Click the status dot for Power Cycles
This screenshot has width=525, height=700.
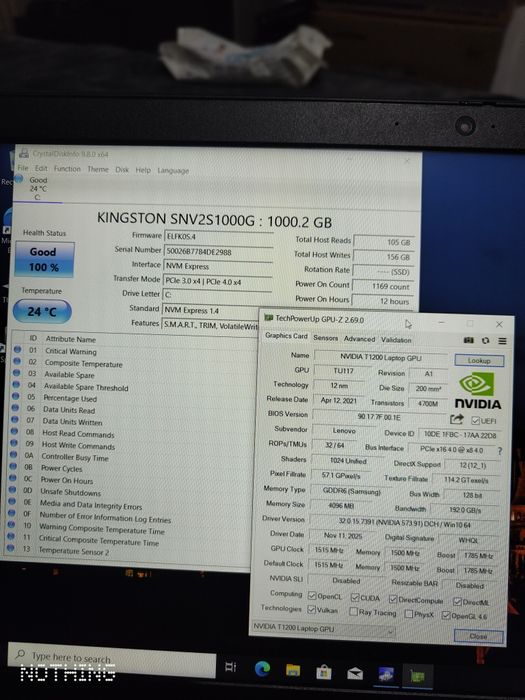[x=13, y=466]
